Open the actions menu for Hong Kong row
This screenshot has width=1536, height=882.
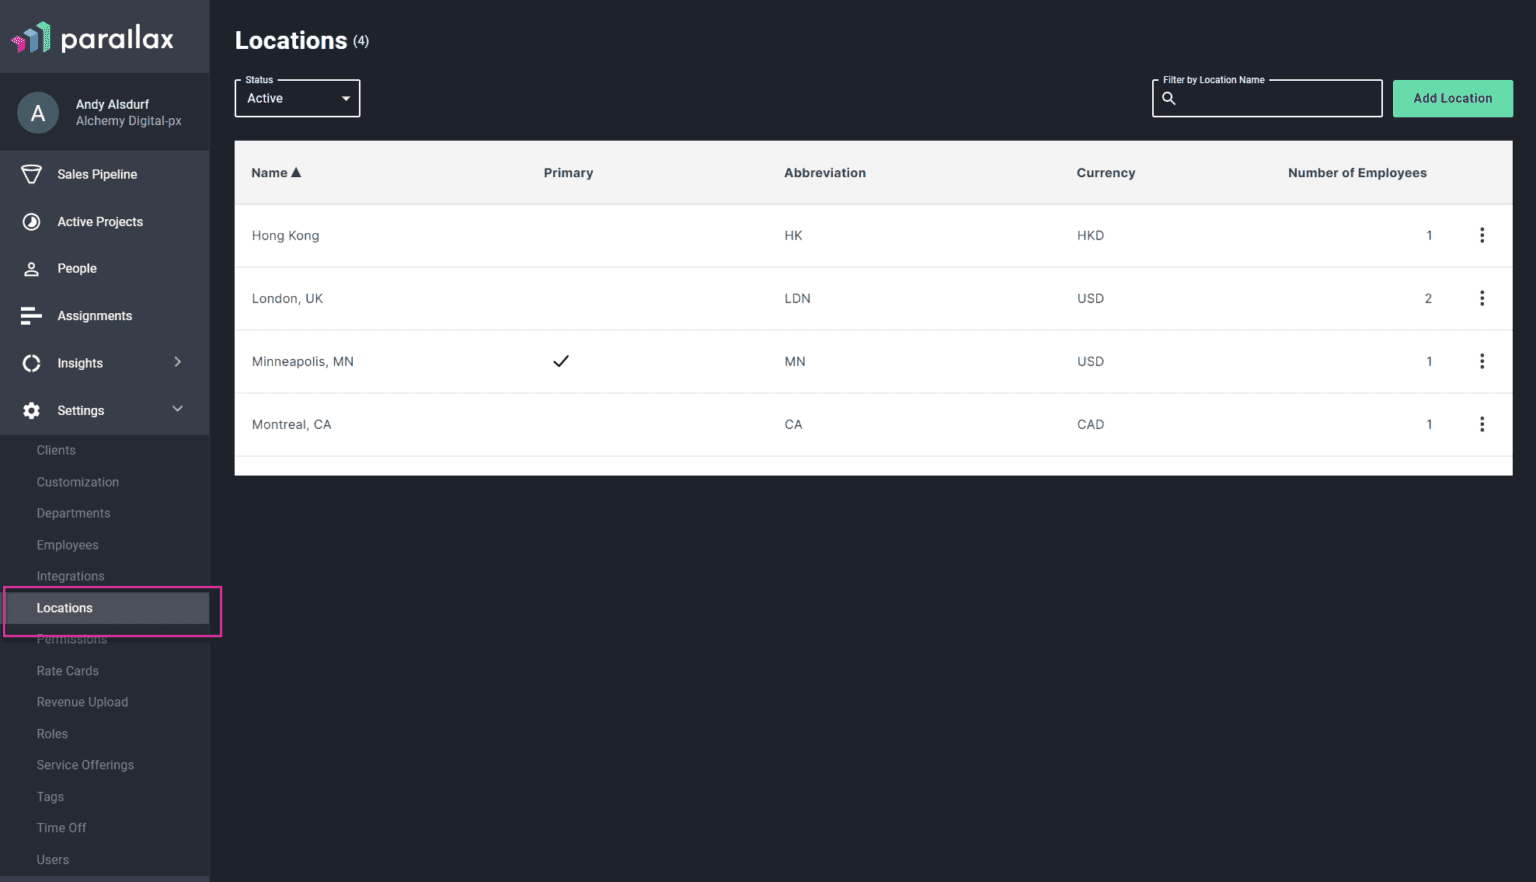[1483, 235]
